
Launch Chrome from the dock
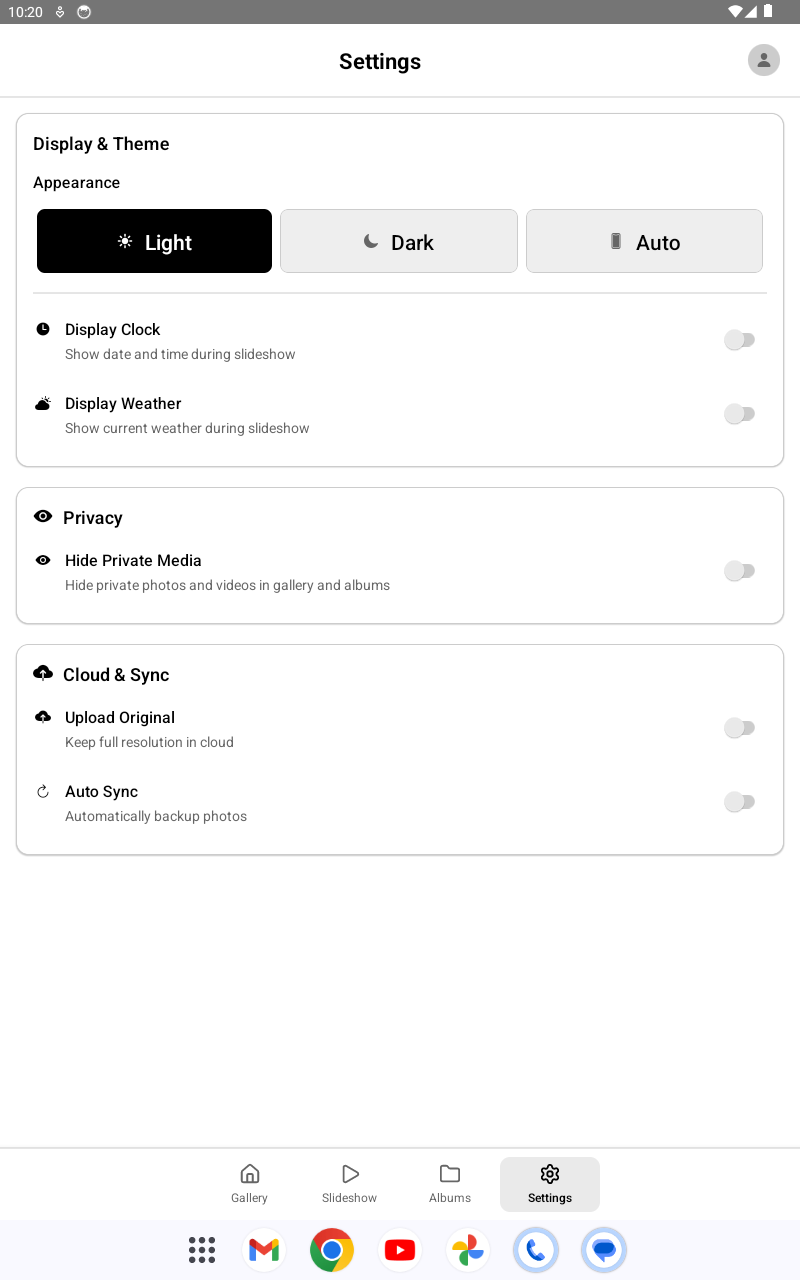[x=331, y=1249]
